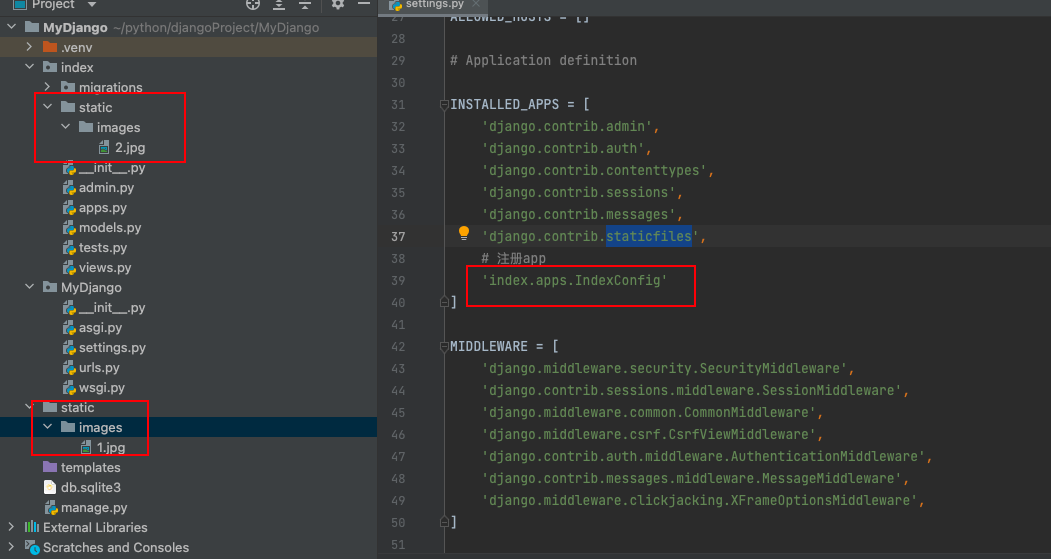The image size is (1051, 559).
Task: Expand the .venv folder
Action: pyautogui.click(x=29, y=47)
